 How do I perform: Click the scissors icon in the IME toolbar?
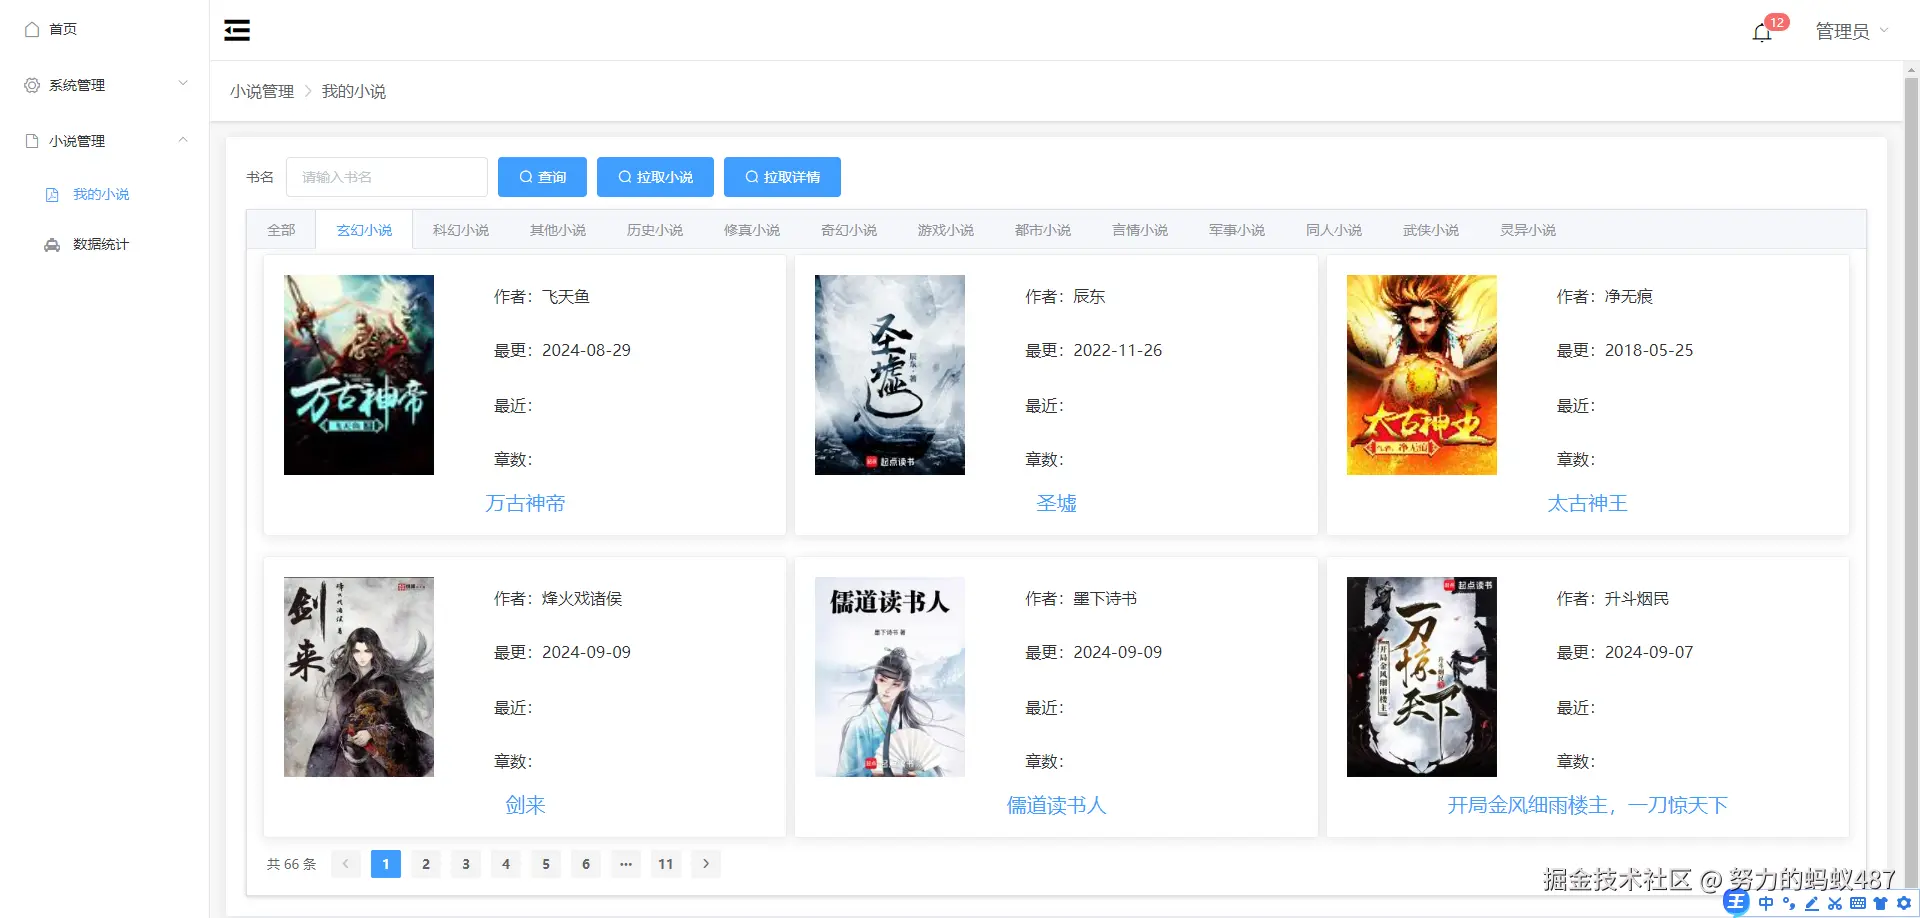click(1835, 903)
